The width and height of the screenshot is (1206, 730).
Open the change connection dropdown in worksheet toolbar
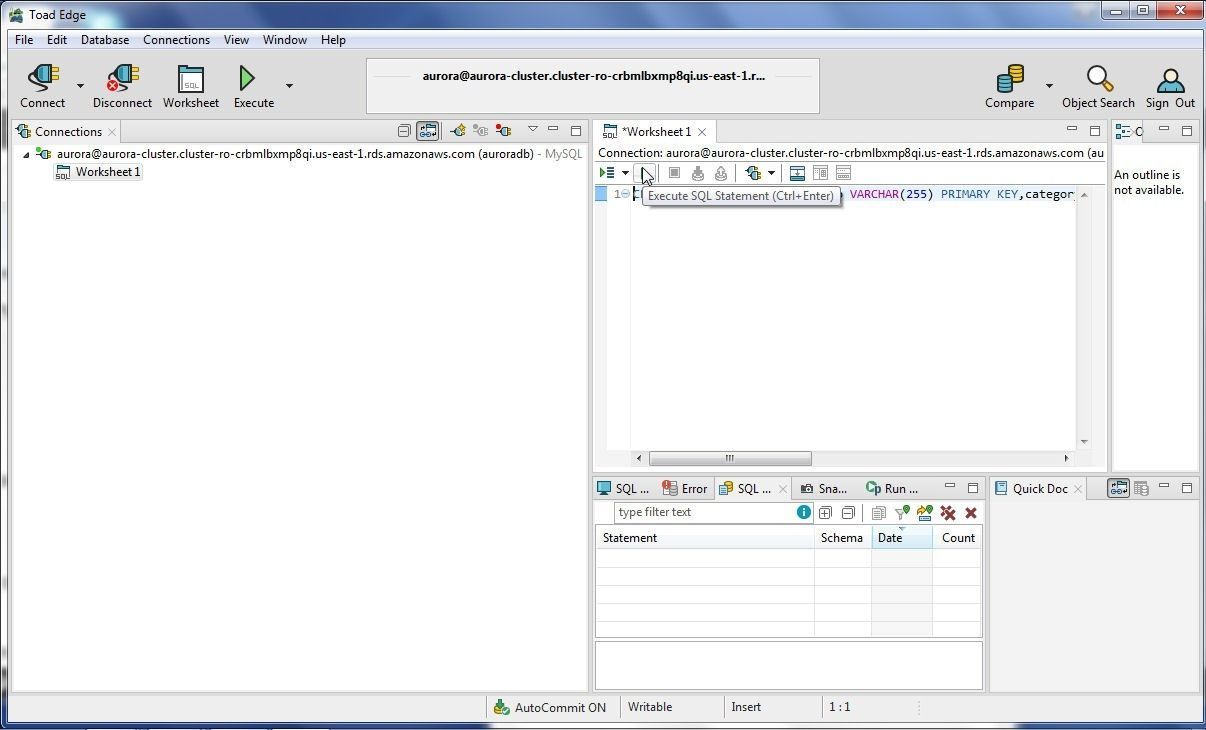click(771, 173)
